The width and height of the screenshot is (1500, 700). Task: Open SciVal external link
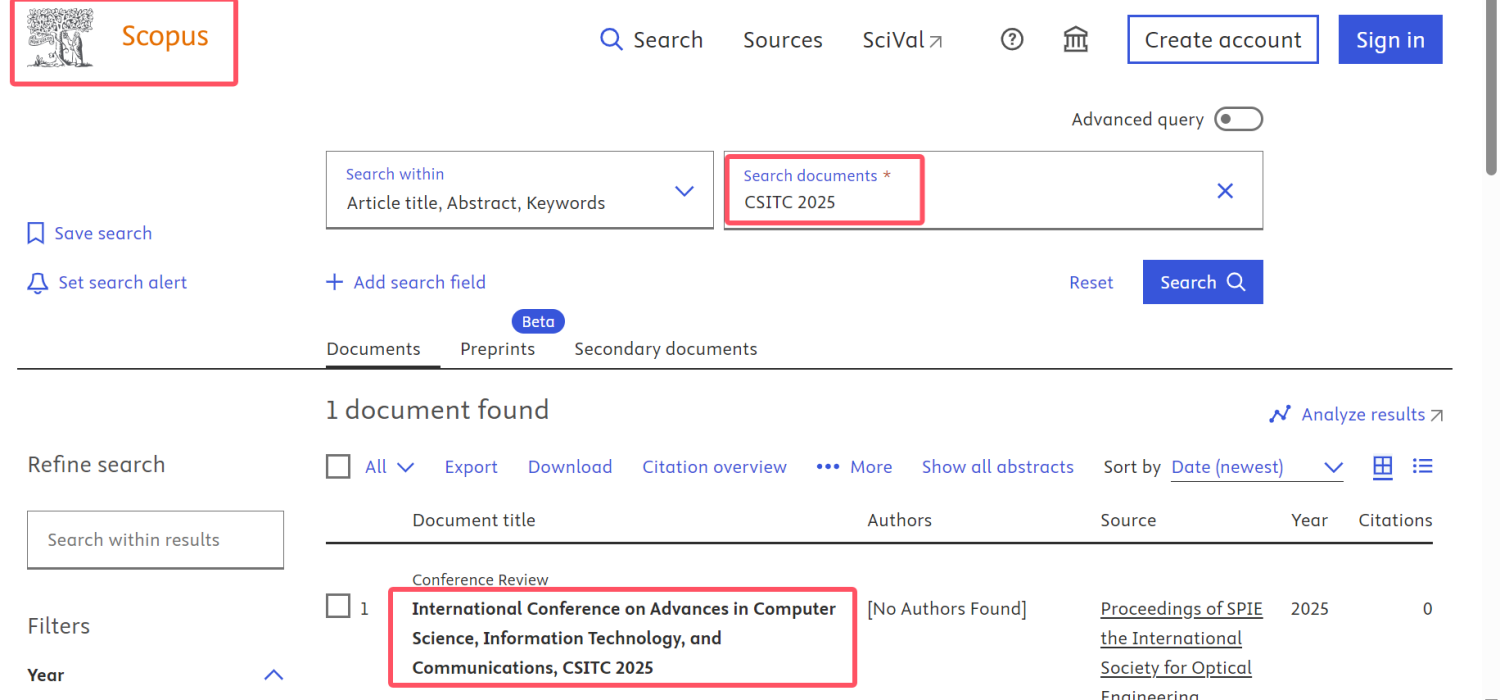click(902, 40)
